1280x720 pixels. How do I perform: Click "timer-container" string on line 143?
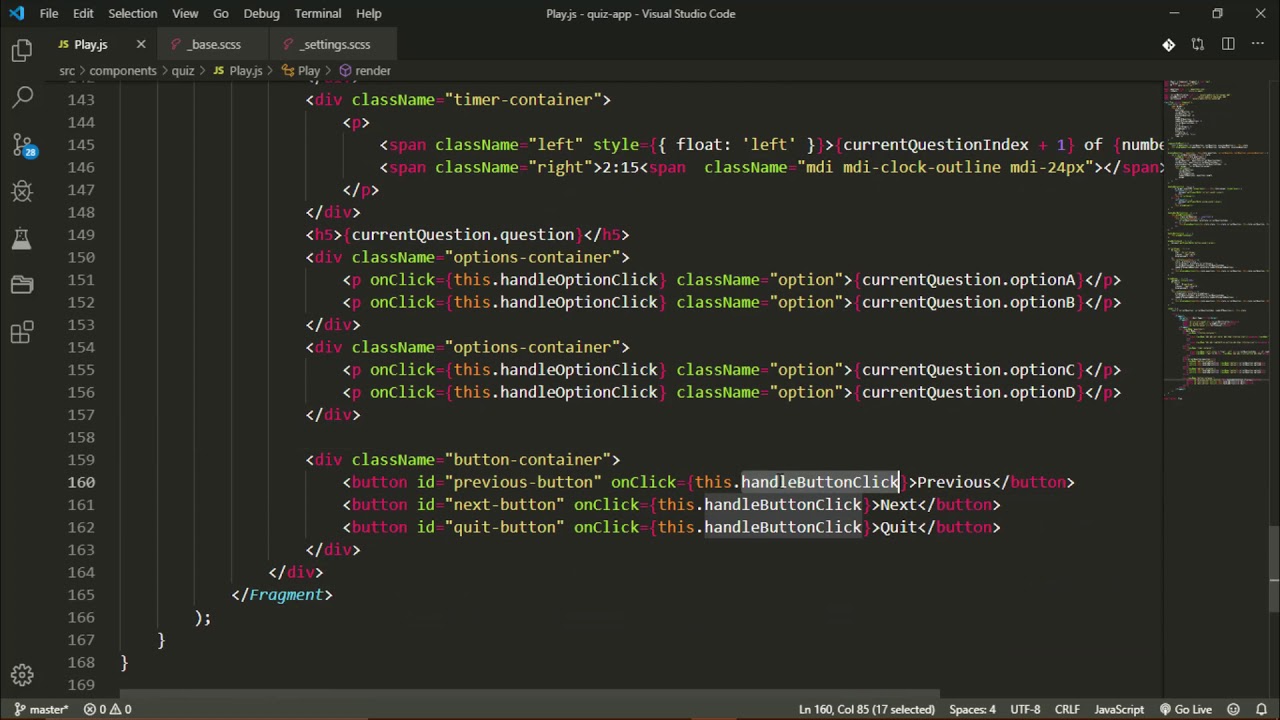tap(523, 100)
